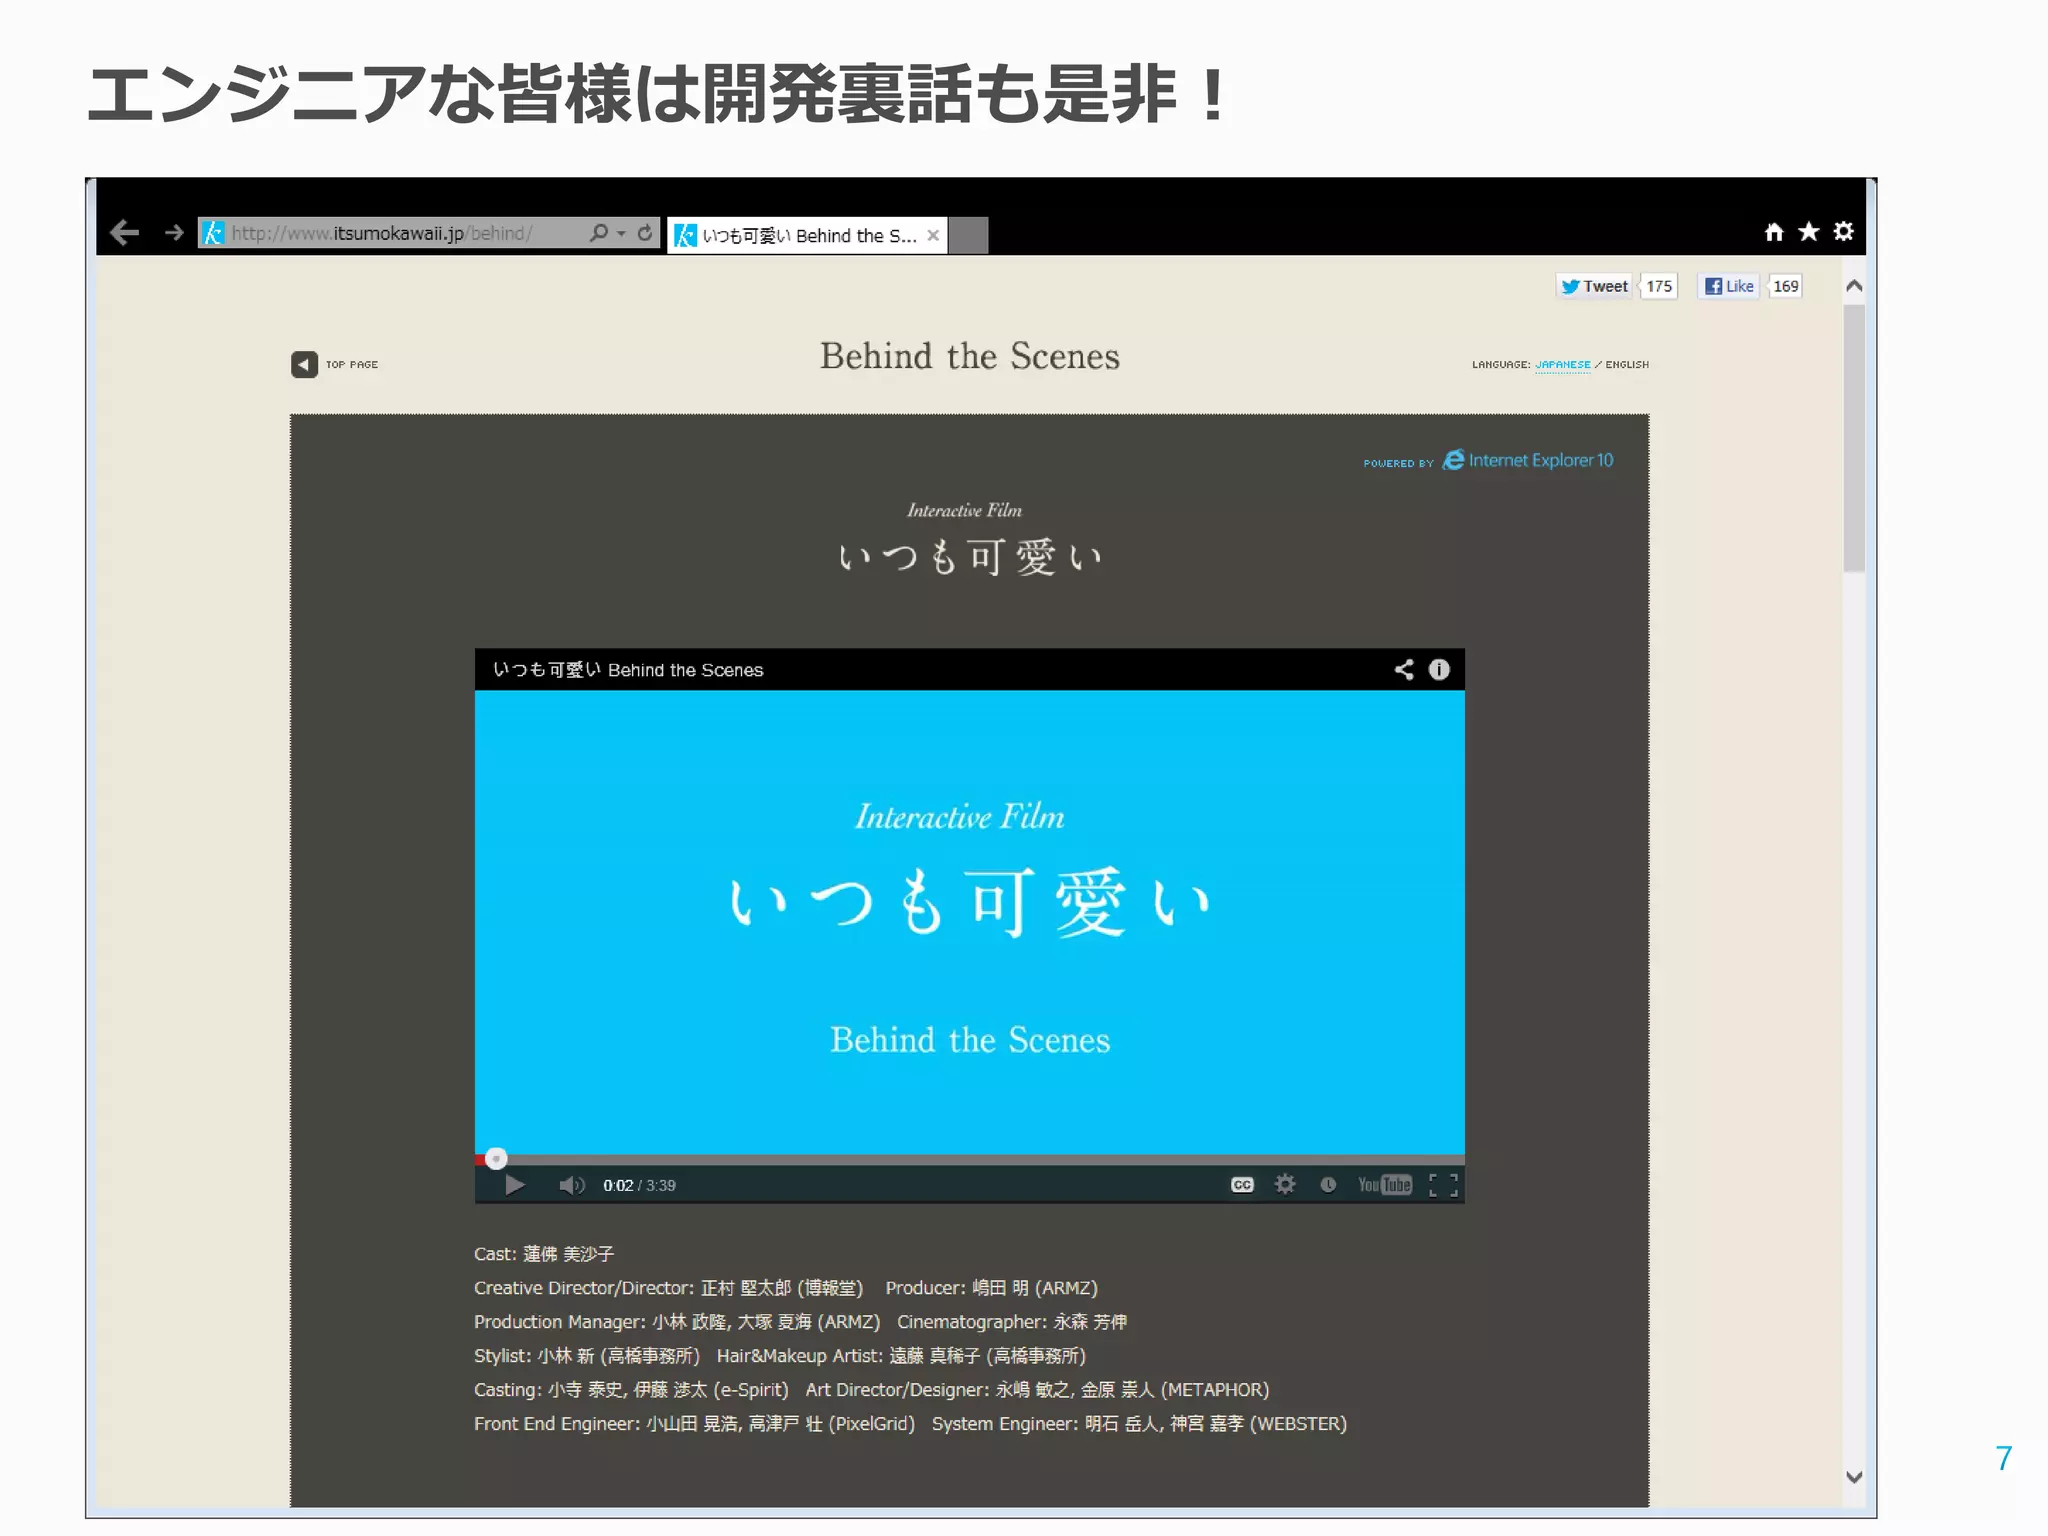
Task: Click the video progress scrubber handle
Action: coord(496,1159)
